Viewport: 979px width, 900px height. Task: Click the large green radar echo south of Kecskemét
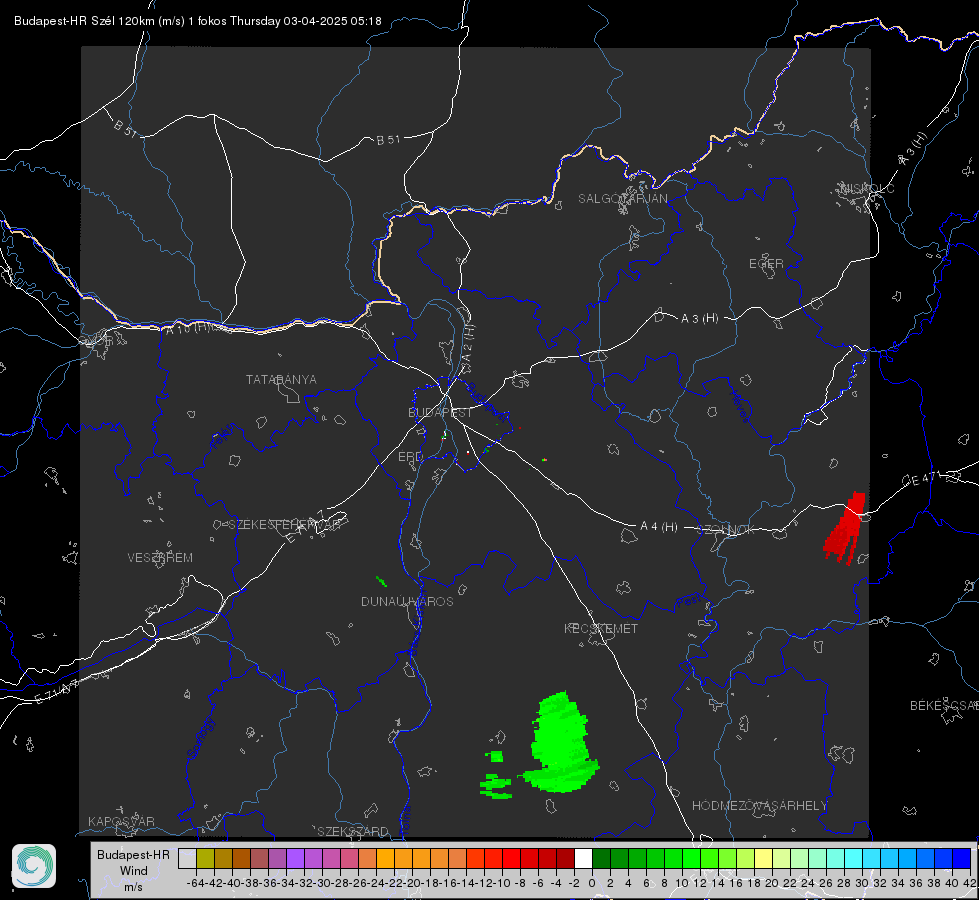[560, 743]
